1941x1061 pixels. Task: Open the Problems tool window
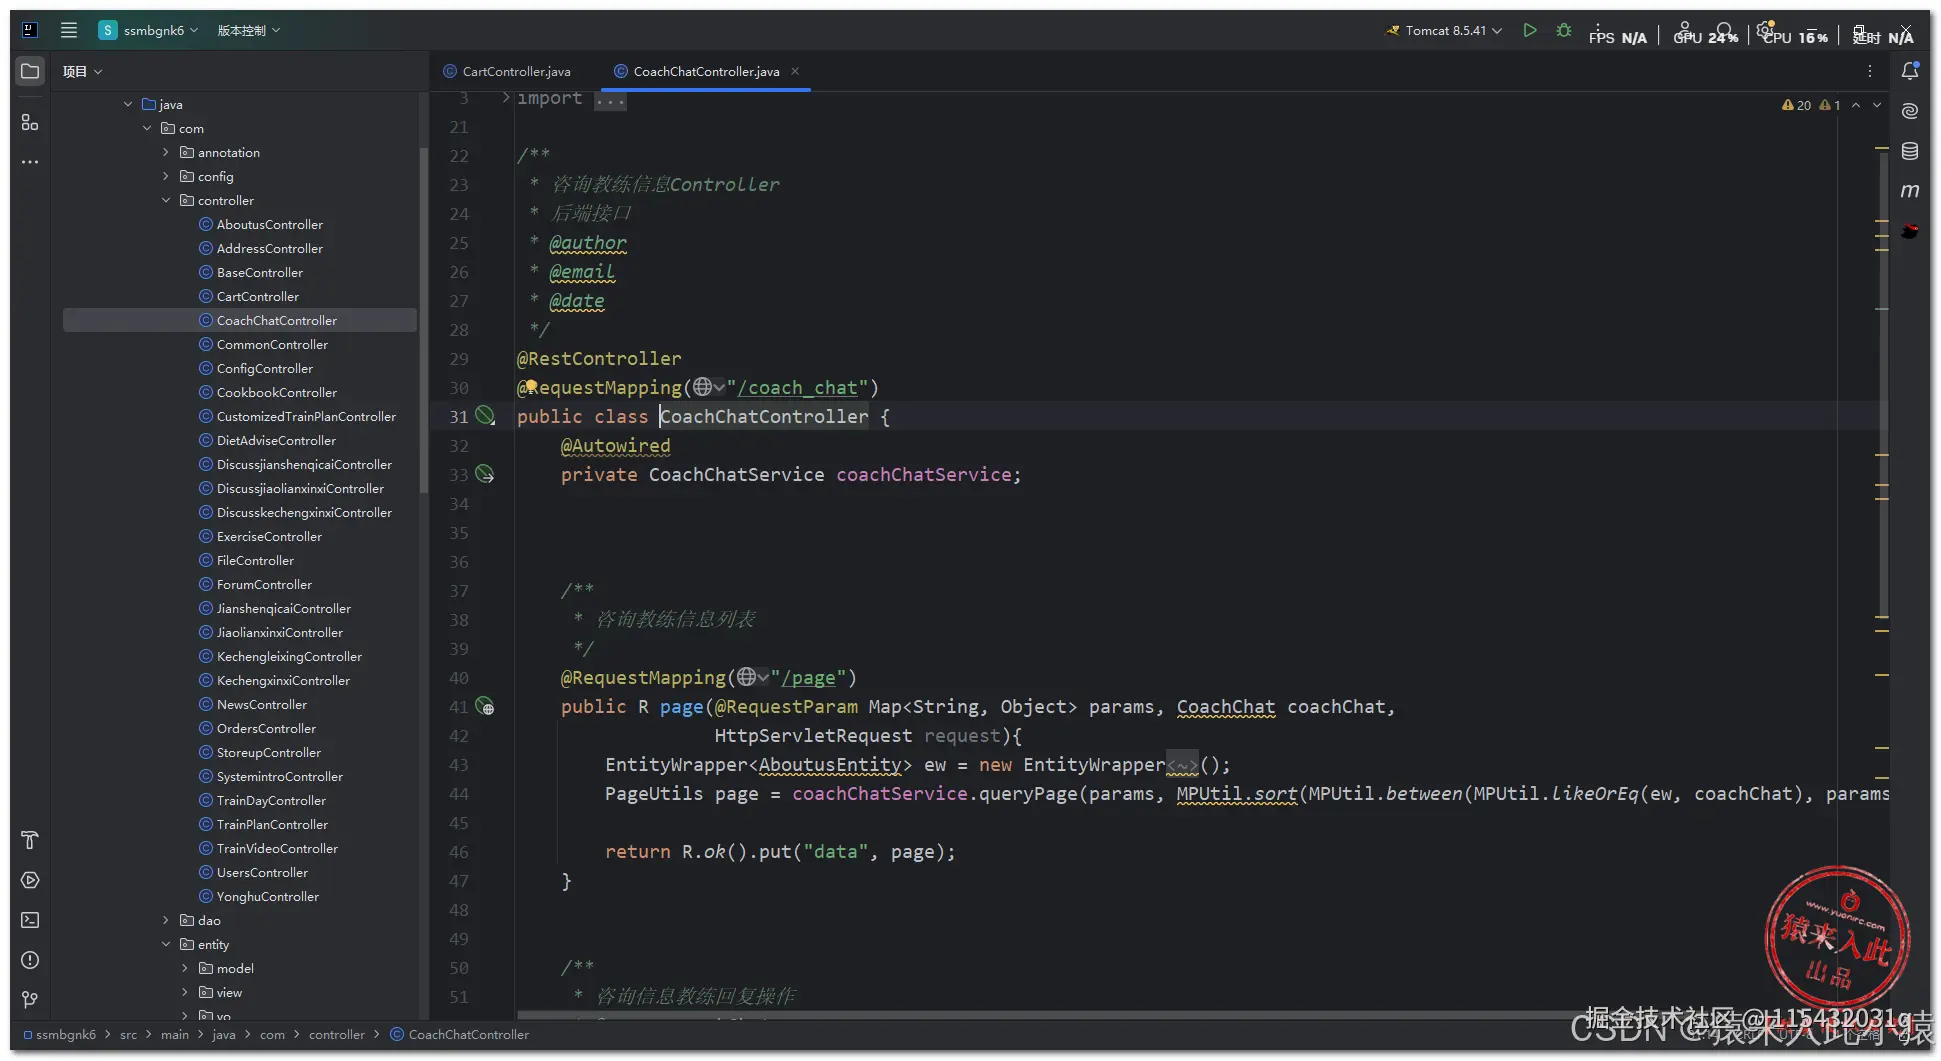(30, 960)
